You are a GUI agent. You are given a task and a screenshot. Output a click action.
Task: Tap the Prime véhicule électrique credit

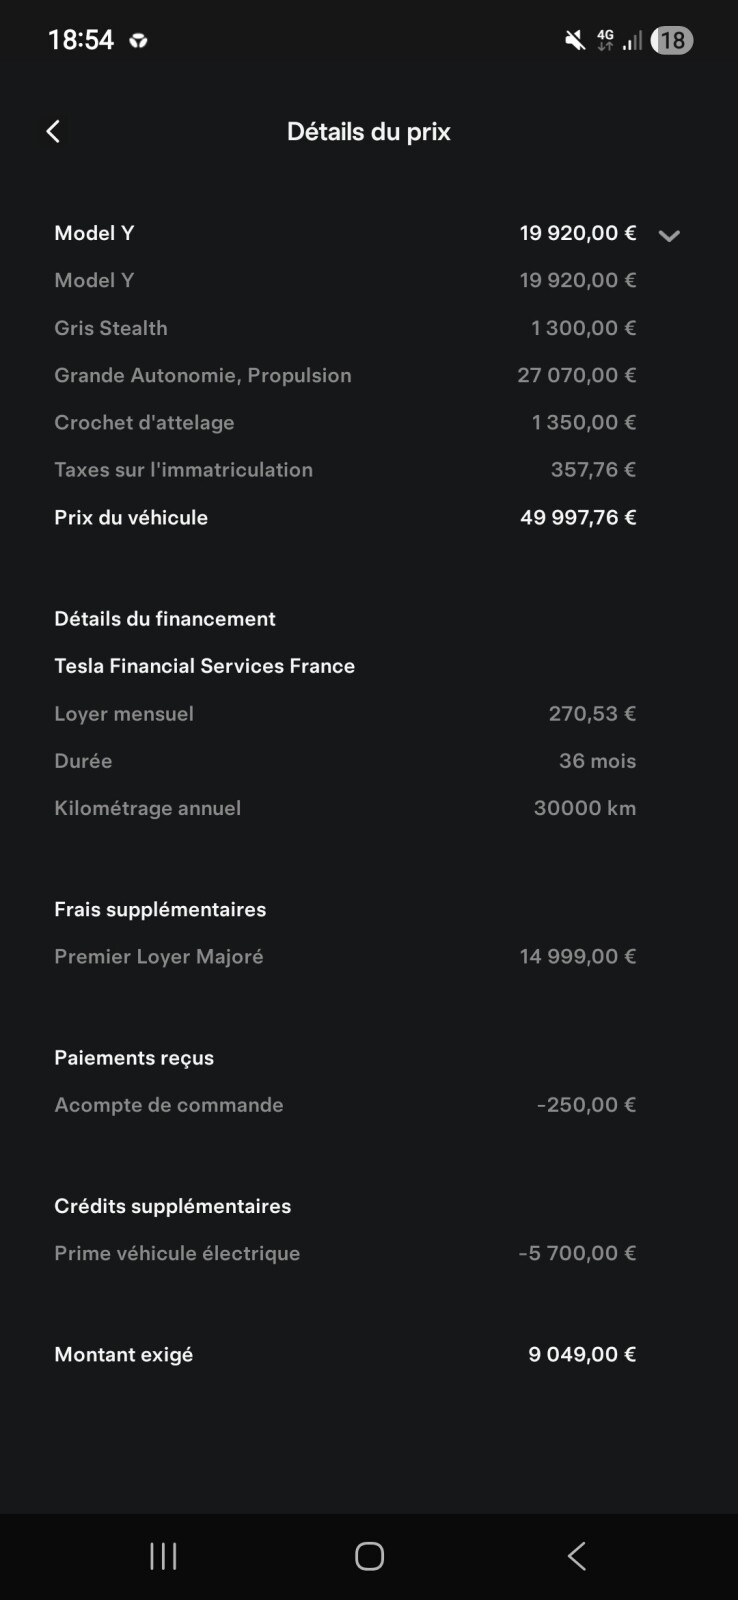pyautogui.click(x=345, y=1253)
